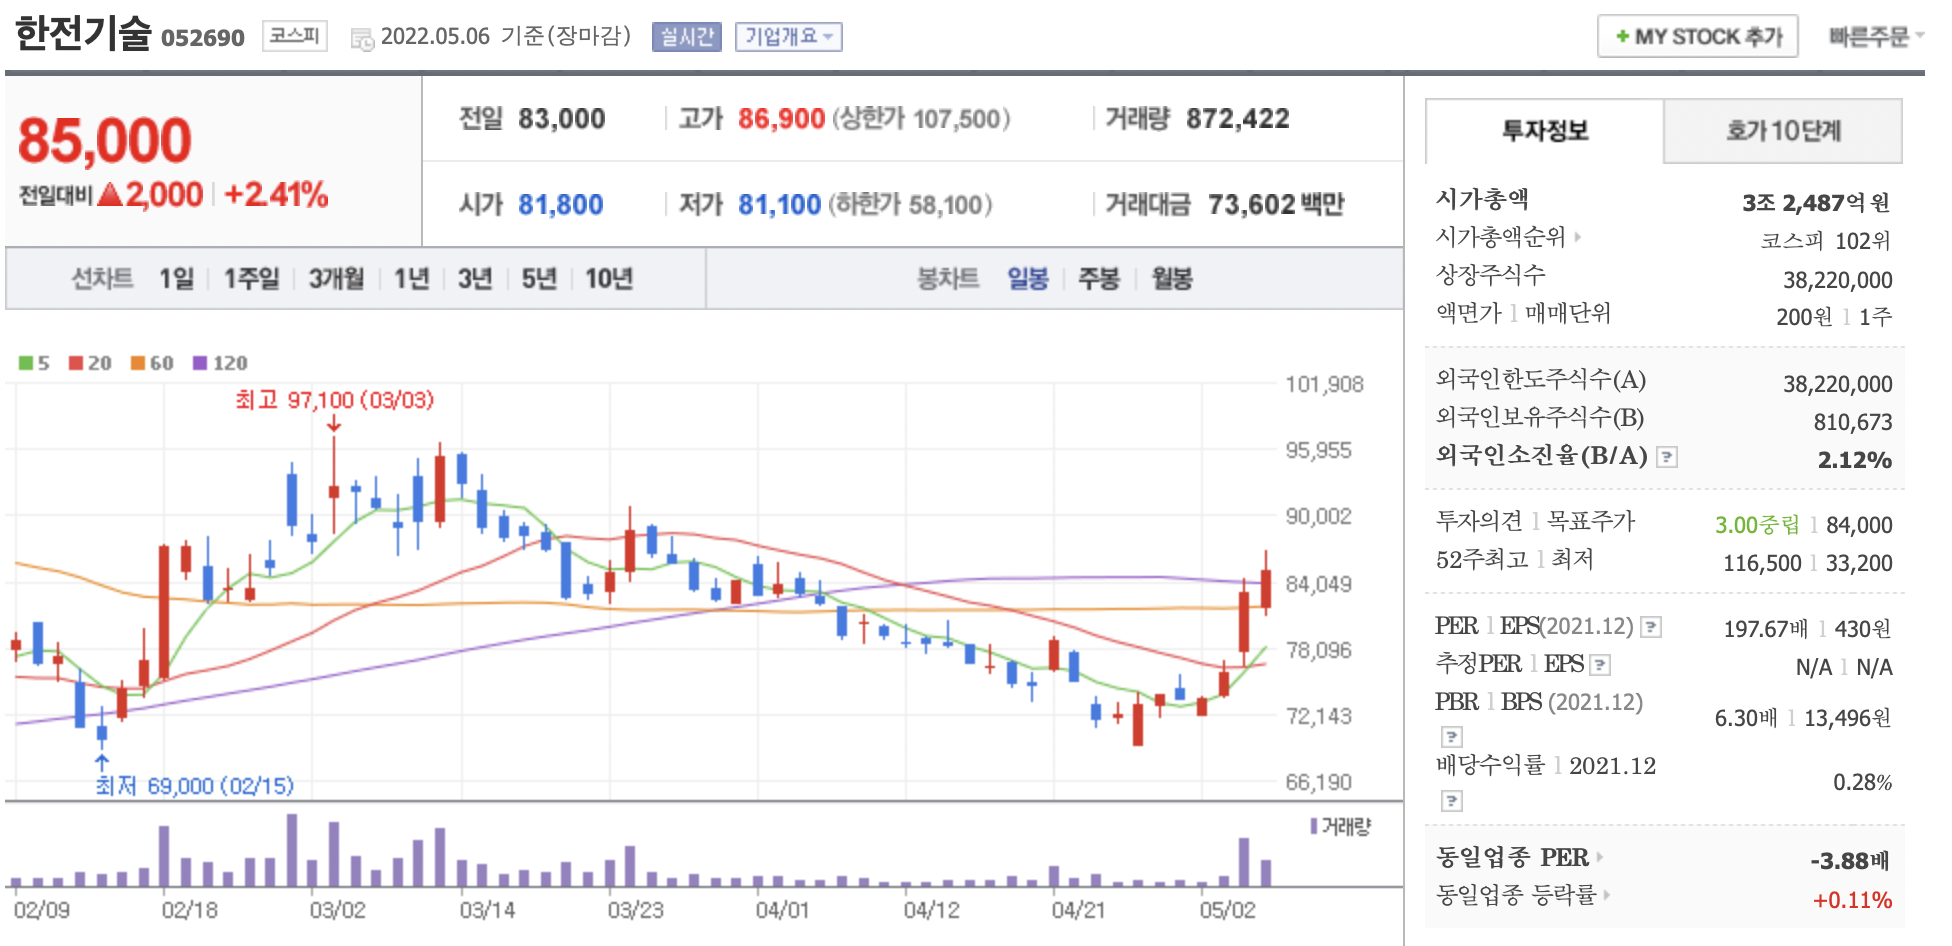
Task: Click the 고가 value 86,900
Action: 781,119
